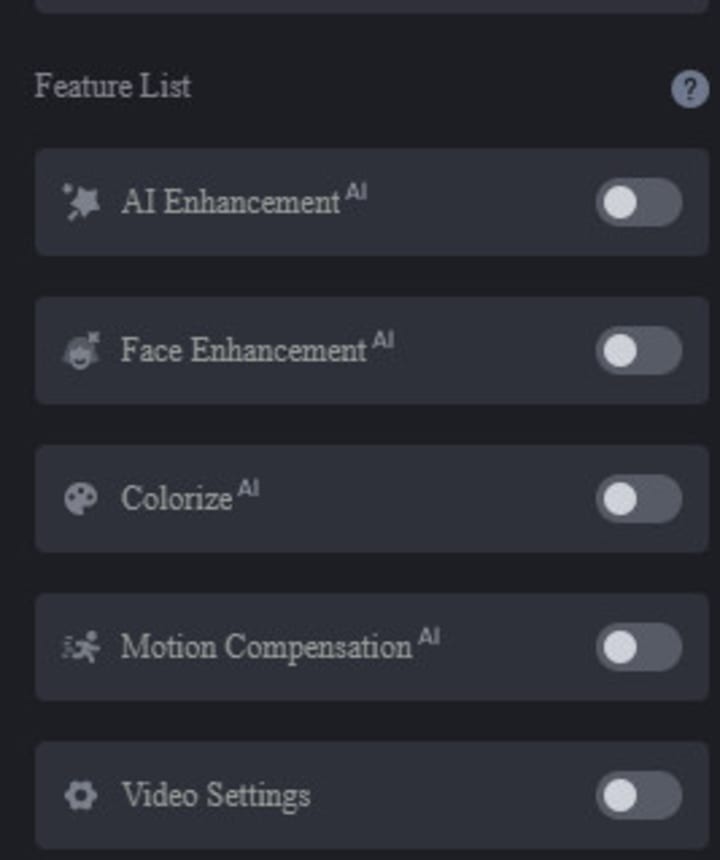Click the Motion Compensation label text
720x860 pixels.
pos(266,647)
